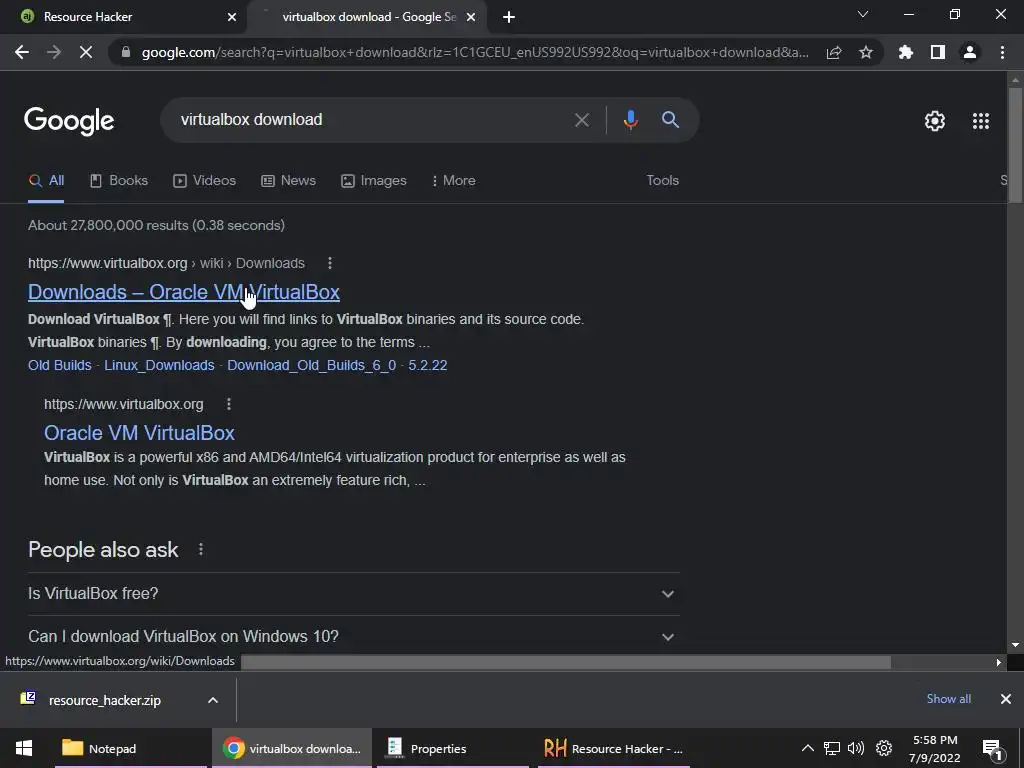The image size is (1024, 768).
Task: Click the vertical scrollbar thumb
Action: click(x=1015, y=145)
